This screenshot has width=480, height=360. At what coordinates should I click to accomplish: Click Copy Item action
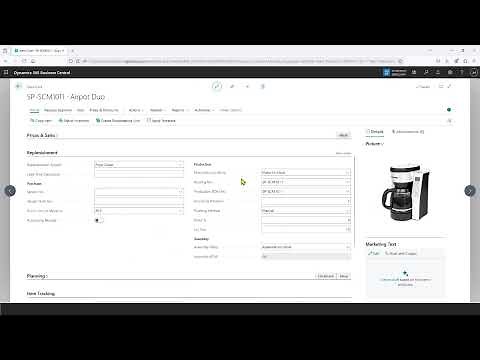tap(41, 121)
